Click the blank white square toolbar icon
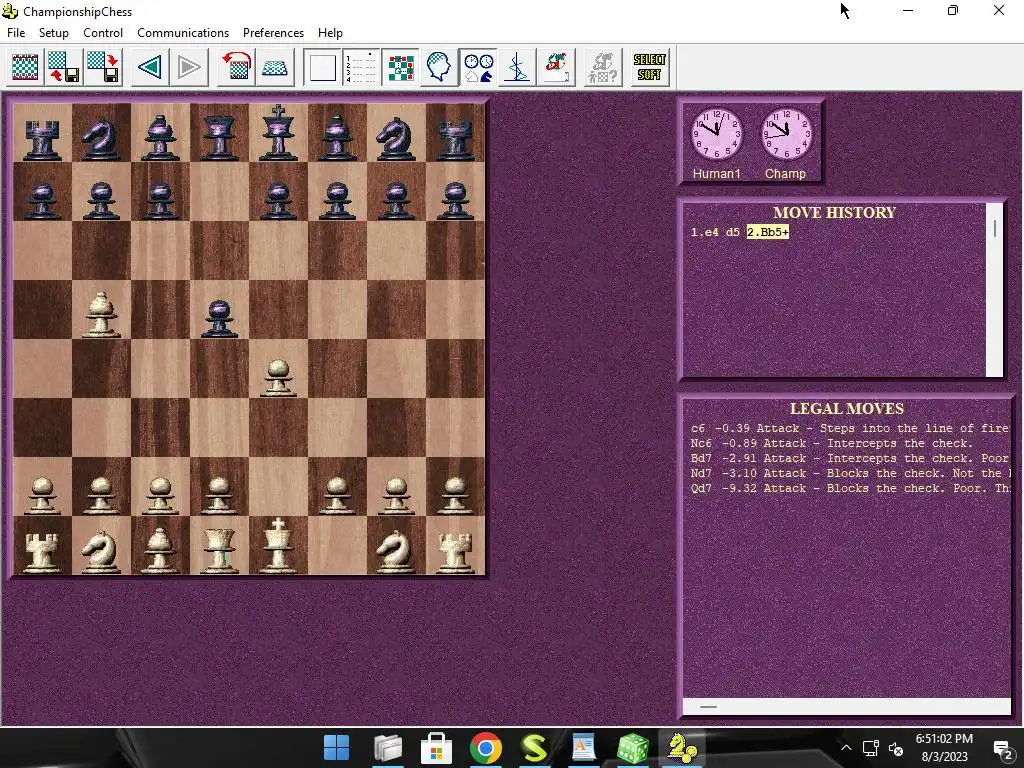This screenshot has width=1024, height=768. tap(323, 67)
